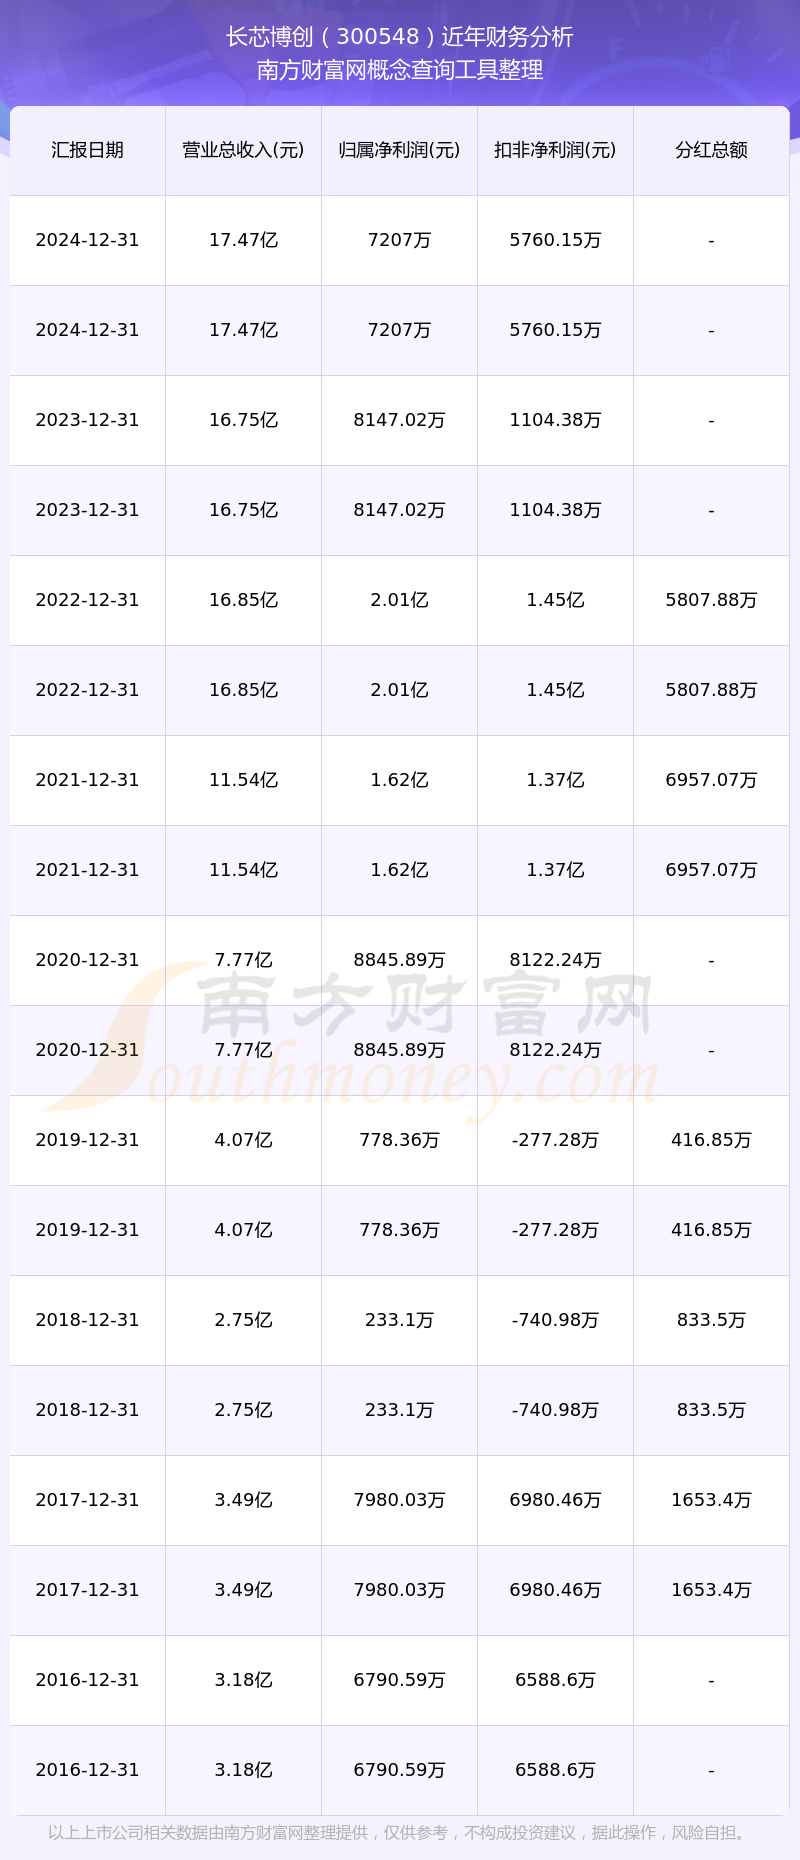Image resolution: width=800 pixels, height=1860 pixels.
Task: Click the 分红总额 column header
Action: point(711,150)
